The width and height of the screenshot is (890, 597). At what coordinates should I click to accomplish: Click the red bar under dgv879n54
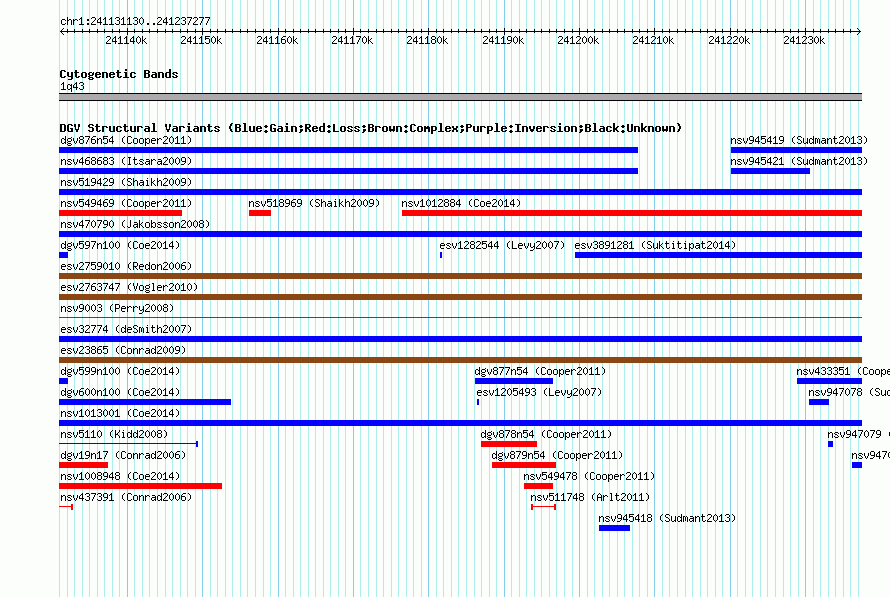tap(524, 465)
